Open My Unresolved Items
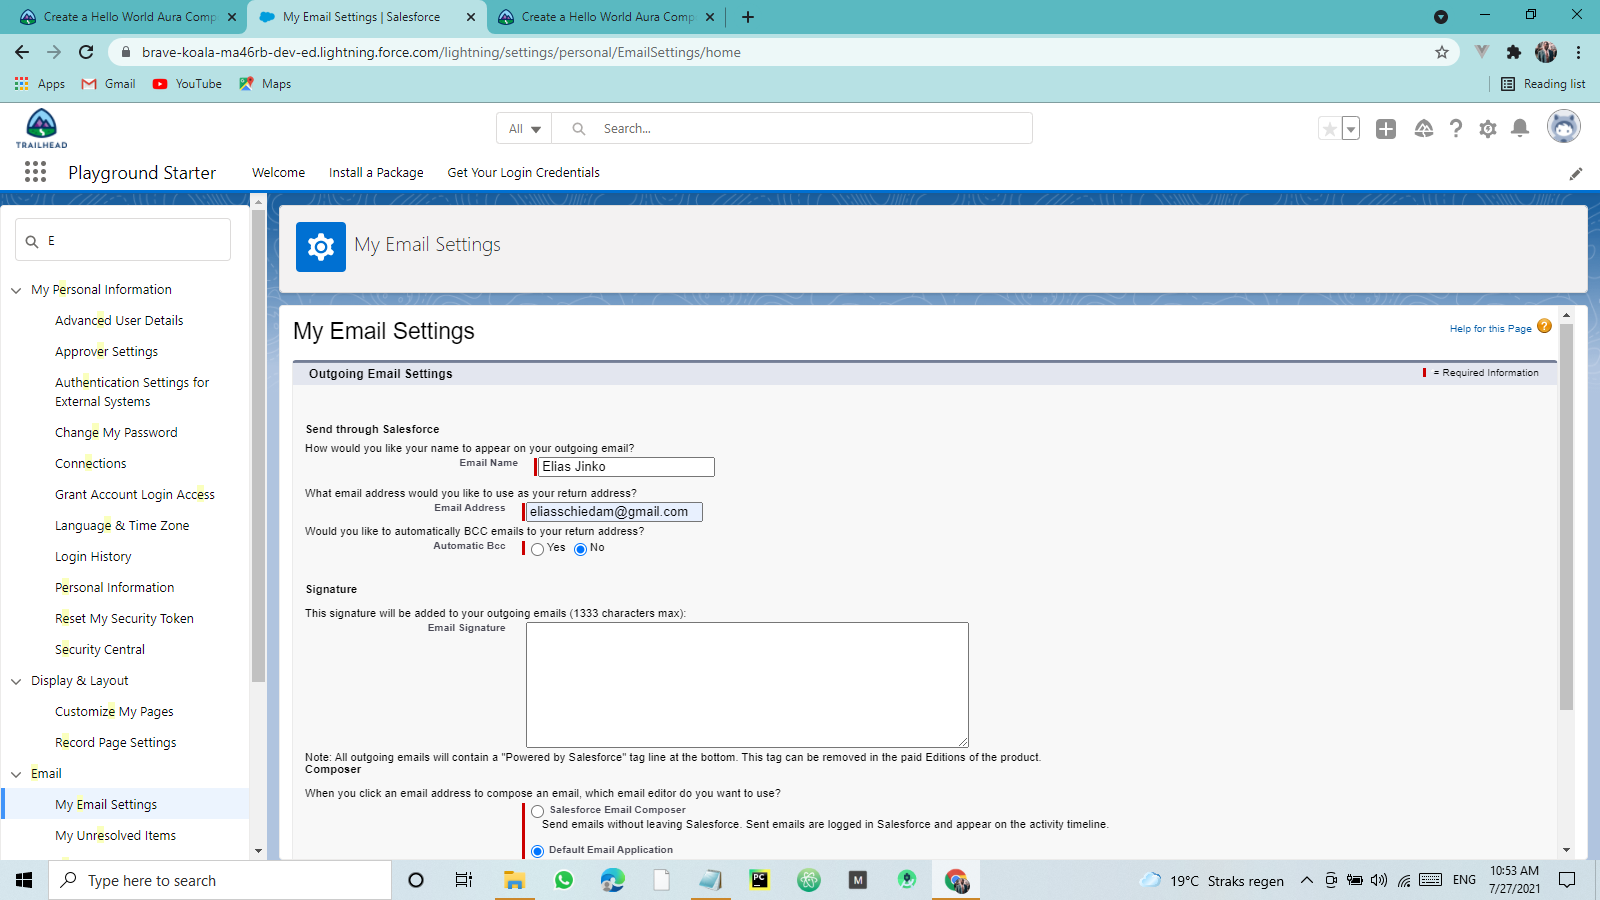 coord(115,836)
